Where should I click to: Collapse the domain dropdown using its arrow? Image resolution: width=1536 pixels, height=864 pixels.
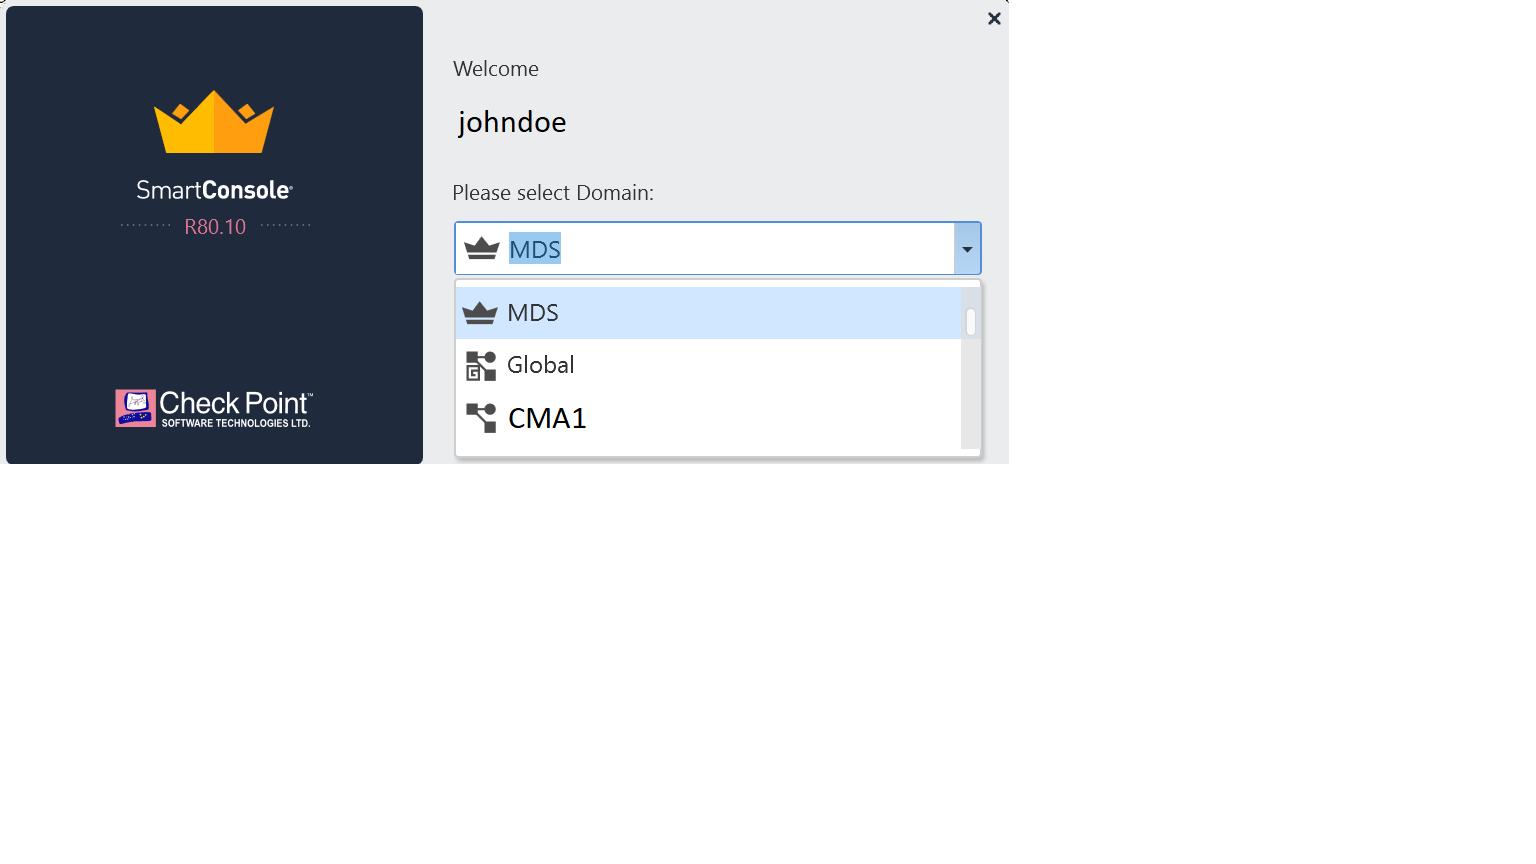967,249
